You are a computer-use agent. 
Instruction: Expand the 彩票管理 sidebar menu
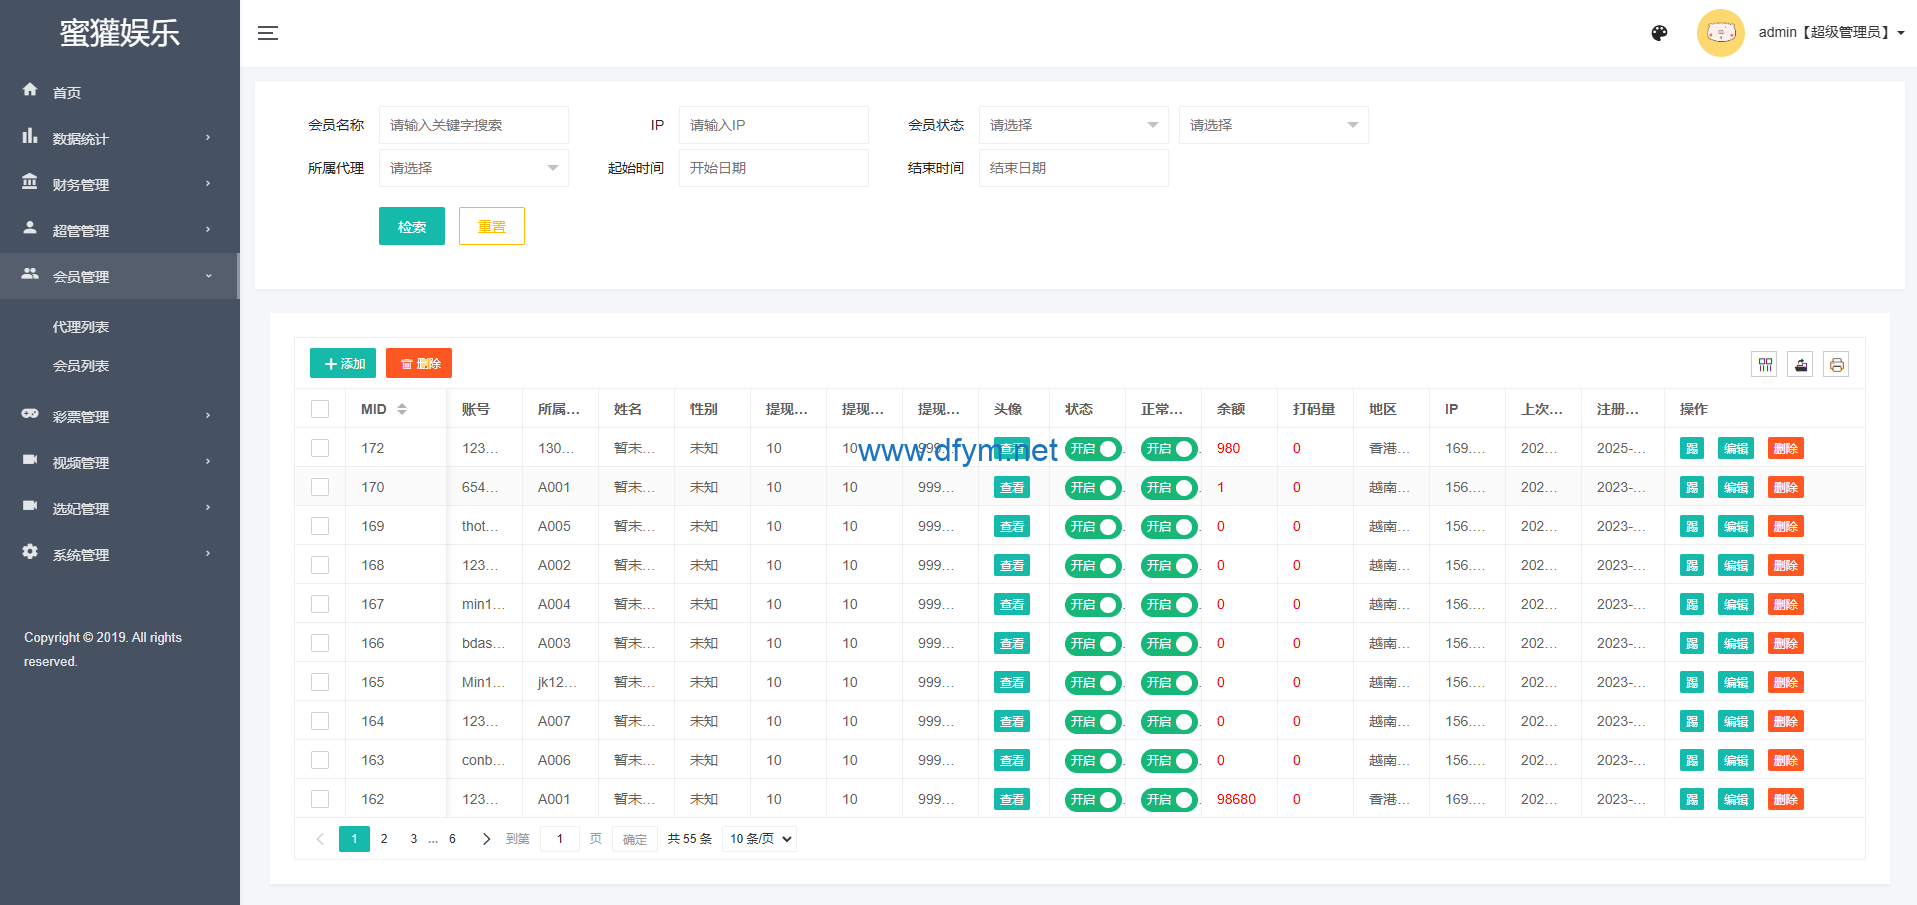pos(120,416)
